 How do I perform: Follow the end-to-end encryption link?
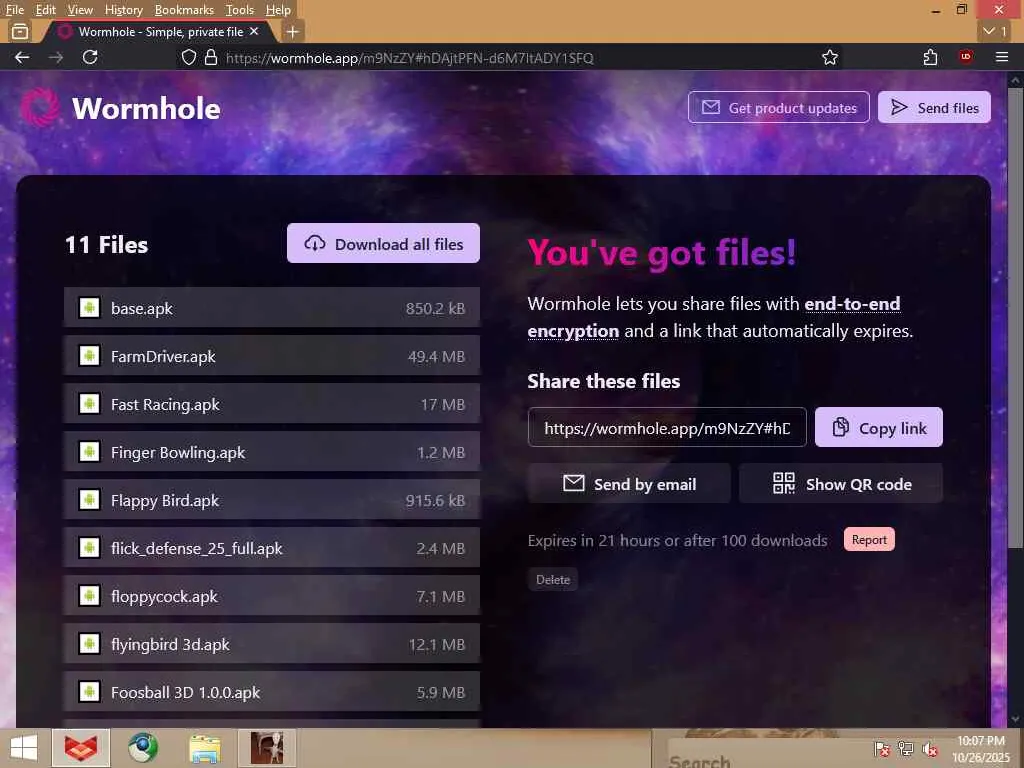pos(852,304)
